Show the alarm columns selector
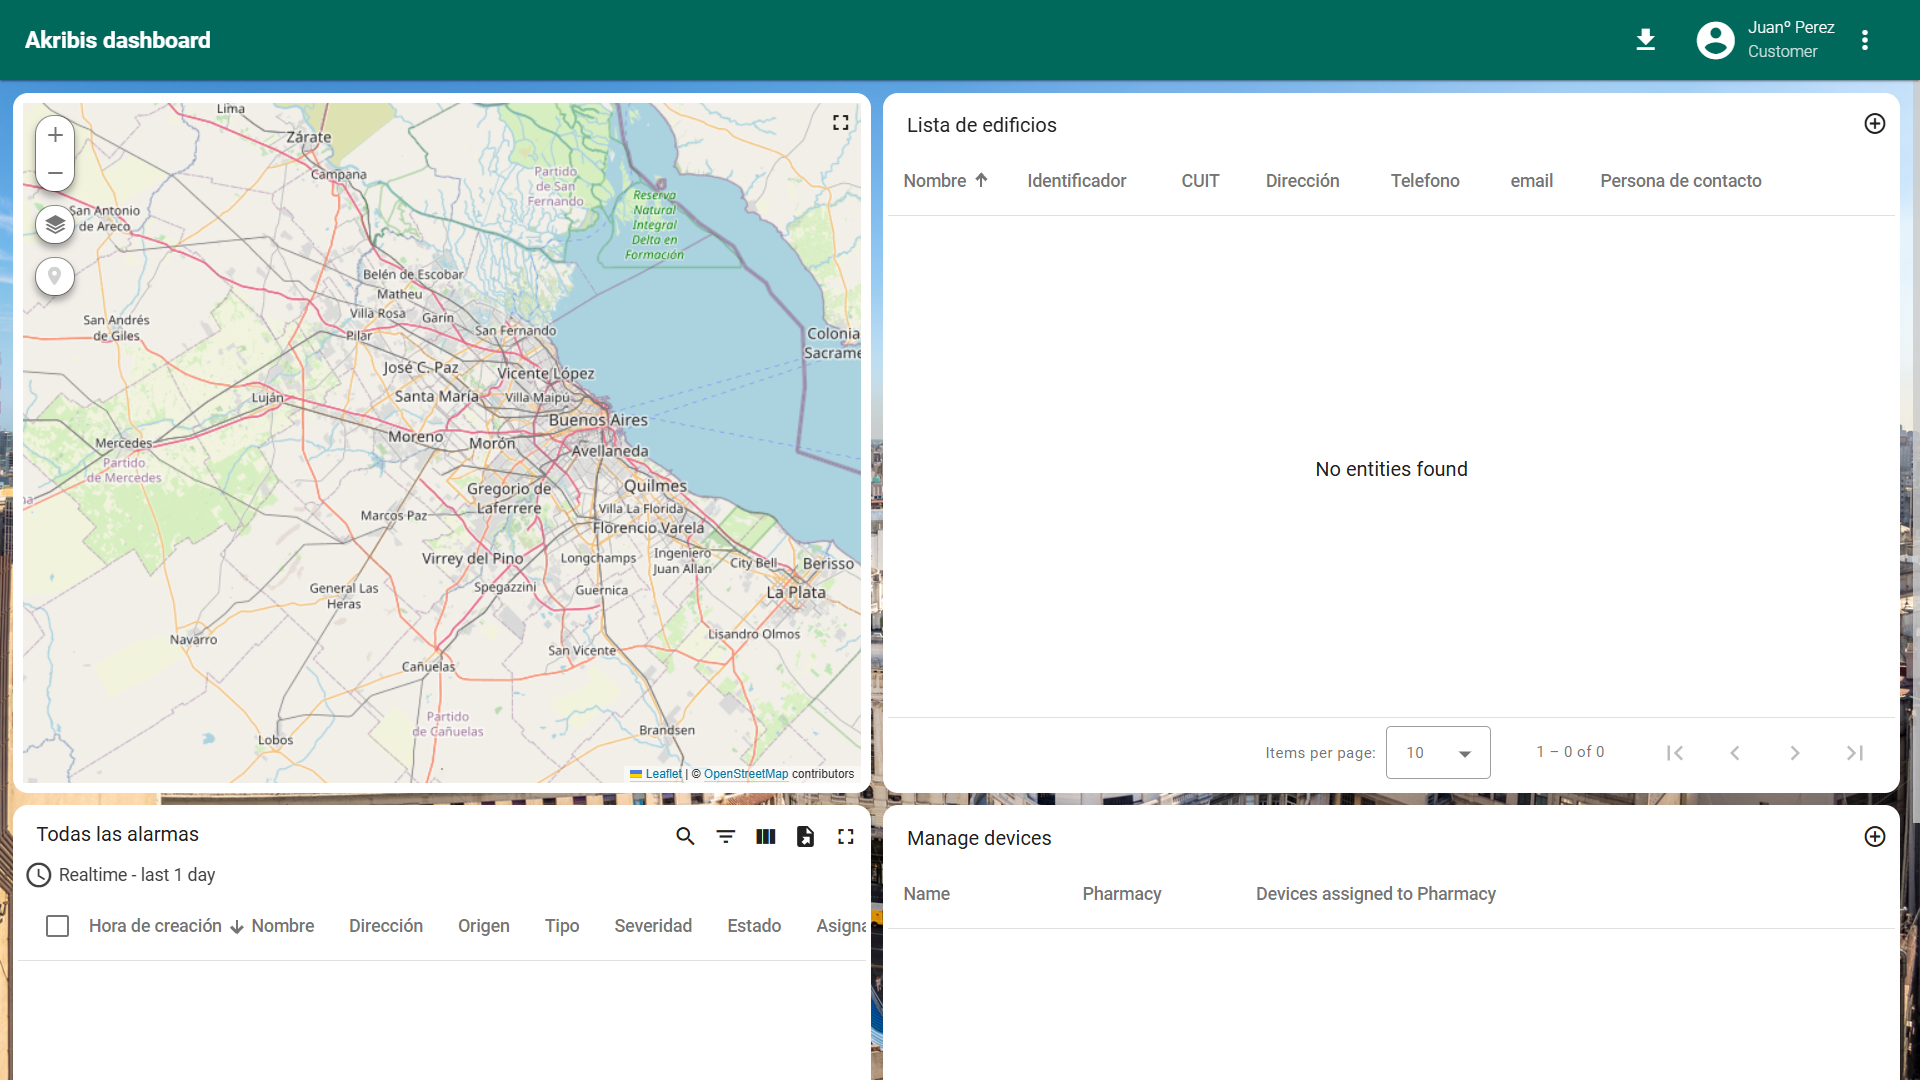This screenshot has height=1080, width=1920. click(x=765, y=836)
